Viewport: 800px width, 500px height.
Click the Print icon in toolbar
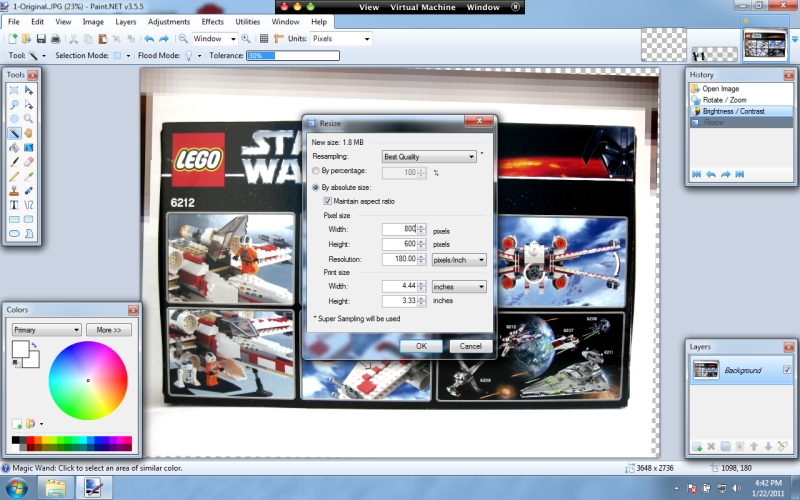(56, 39)
